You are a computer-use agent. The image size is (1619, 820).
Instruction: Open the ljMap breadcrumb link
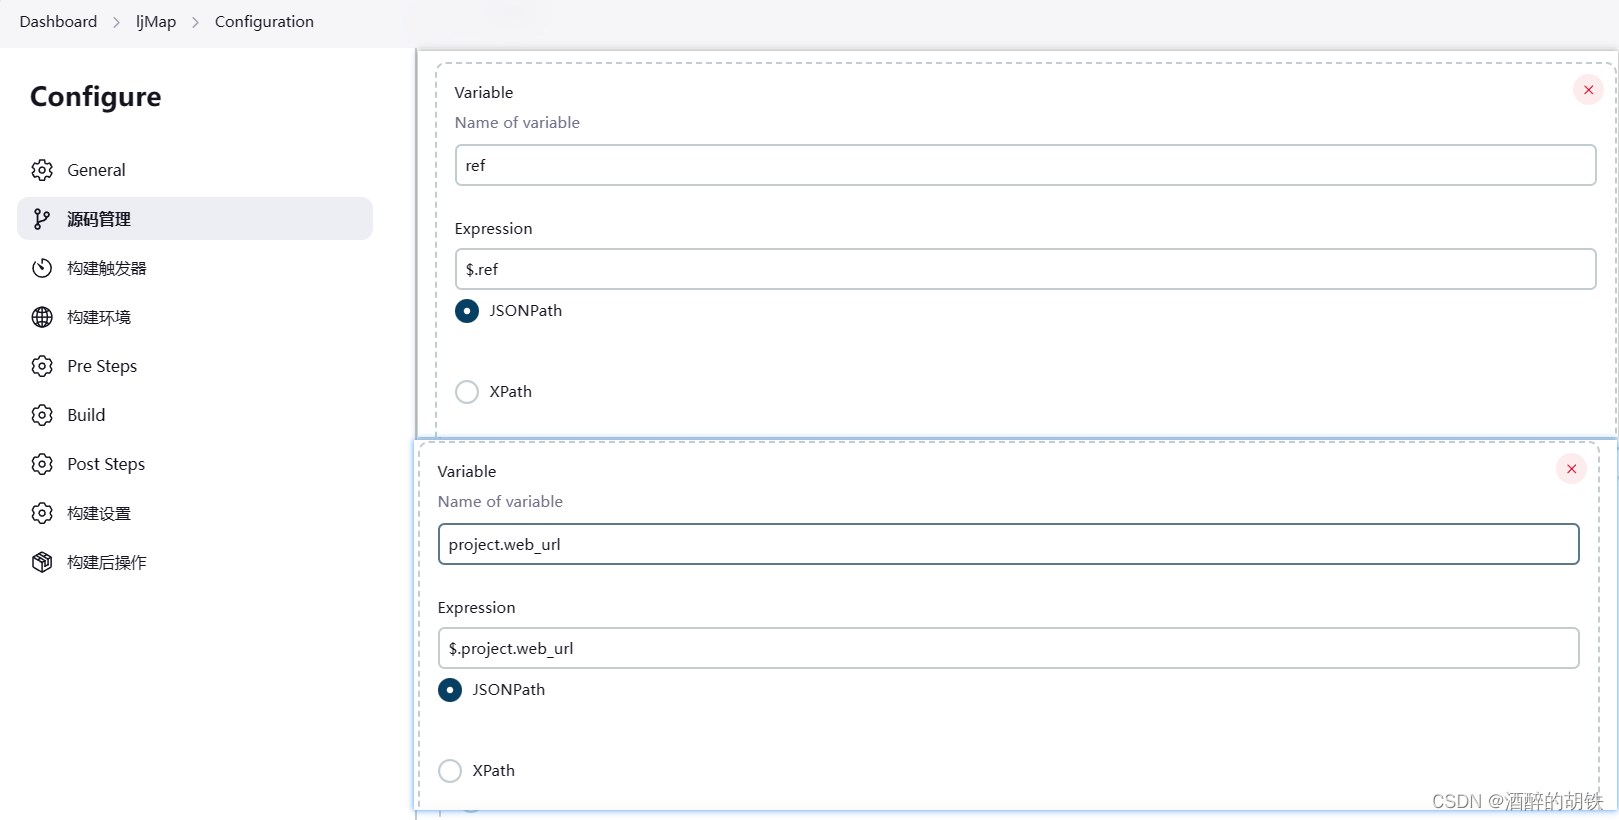pyautogui.click(x=156, y=22)
